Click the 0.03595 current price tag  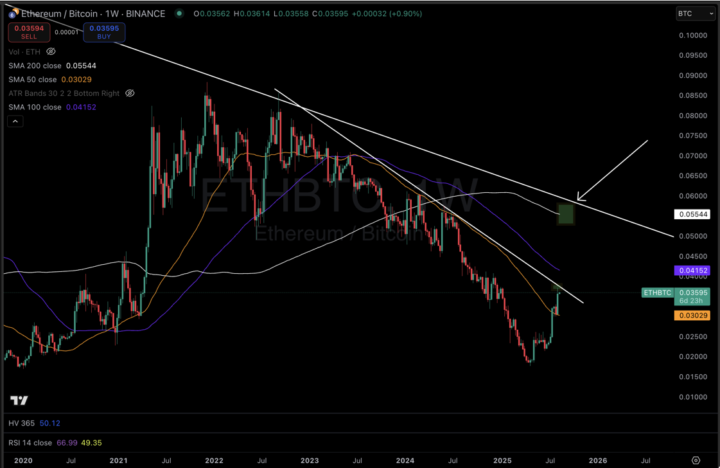click(x=692, y=296)
